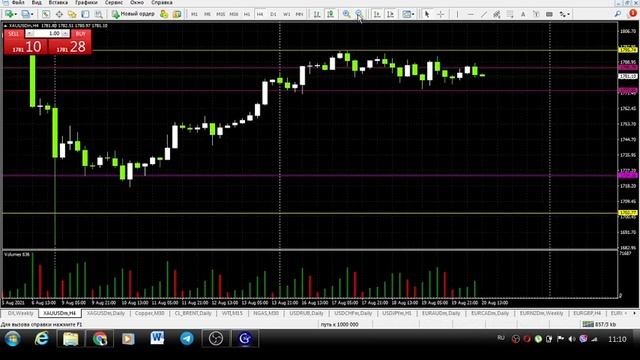Screen dimensions: 640x360
Task: Open Microsoft Word from the taskbar
Action: (x=157, y=338)
